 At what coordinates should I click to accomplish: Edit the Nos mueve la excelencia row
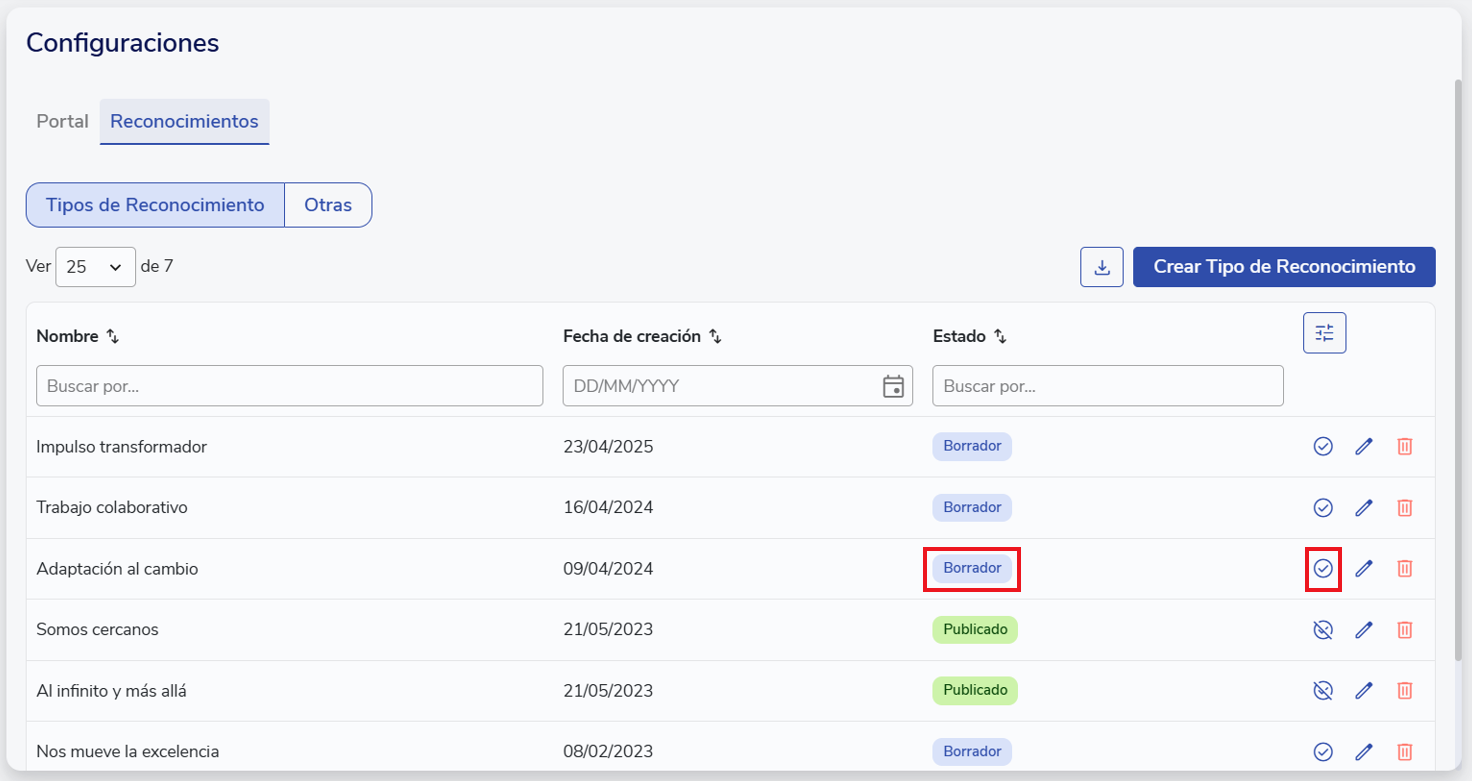point(1364,752)
